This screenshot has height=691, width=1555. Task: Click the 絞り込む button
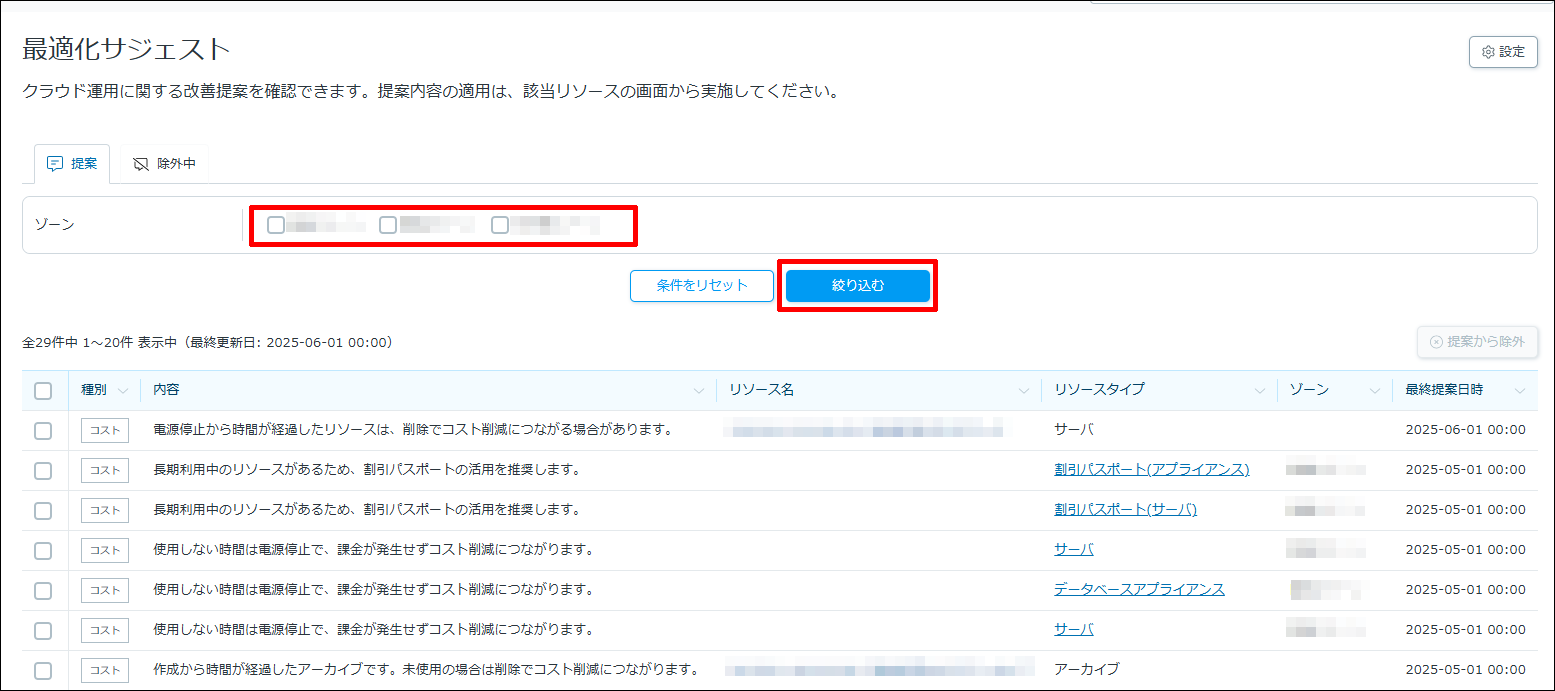tap(858, 285)
